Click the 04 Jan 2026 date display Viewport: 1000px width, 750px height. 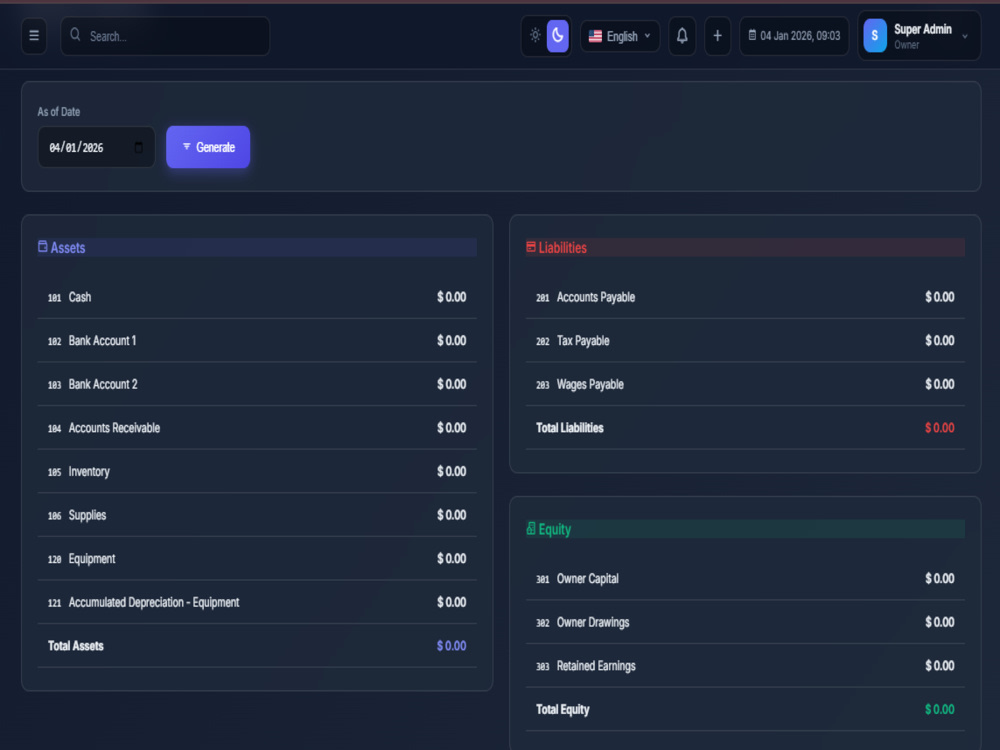coord(794,36)
